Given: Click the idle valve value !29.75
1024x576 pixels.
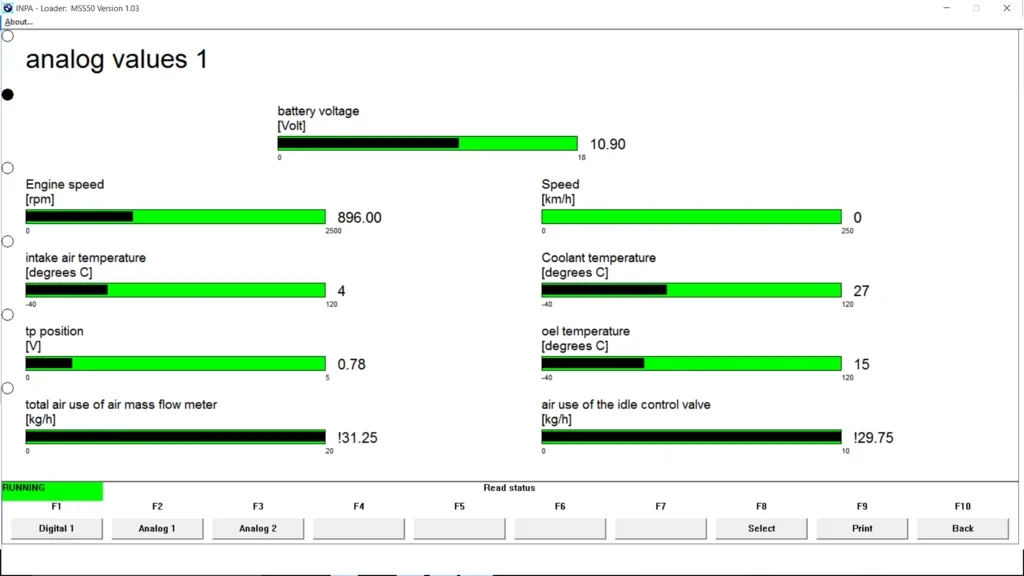Looking at the screenshot, I should [873, 438].
